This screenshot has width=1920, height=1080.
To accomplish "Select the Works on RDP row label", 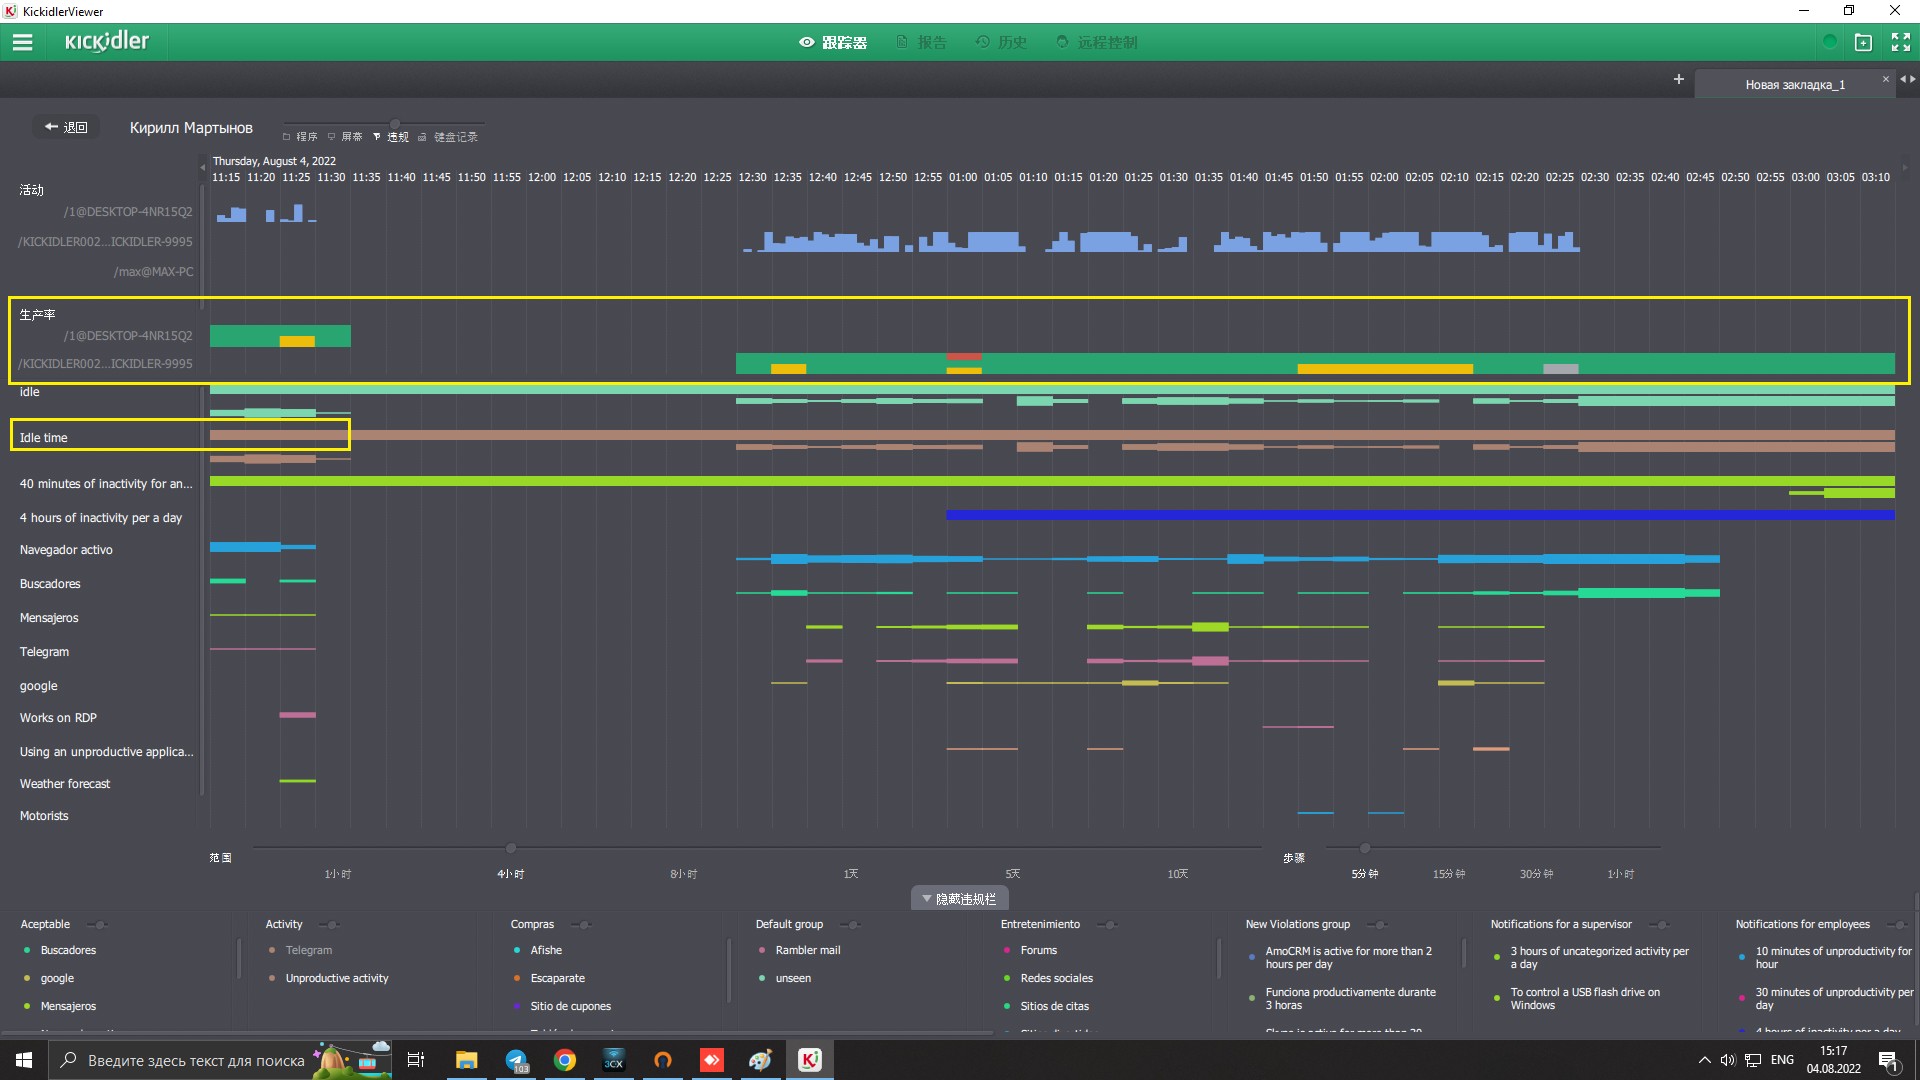I will pyautogui.click(x=58, y=718).
